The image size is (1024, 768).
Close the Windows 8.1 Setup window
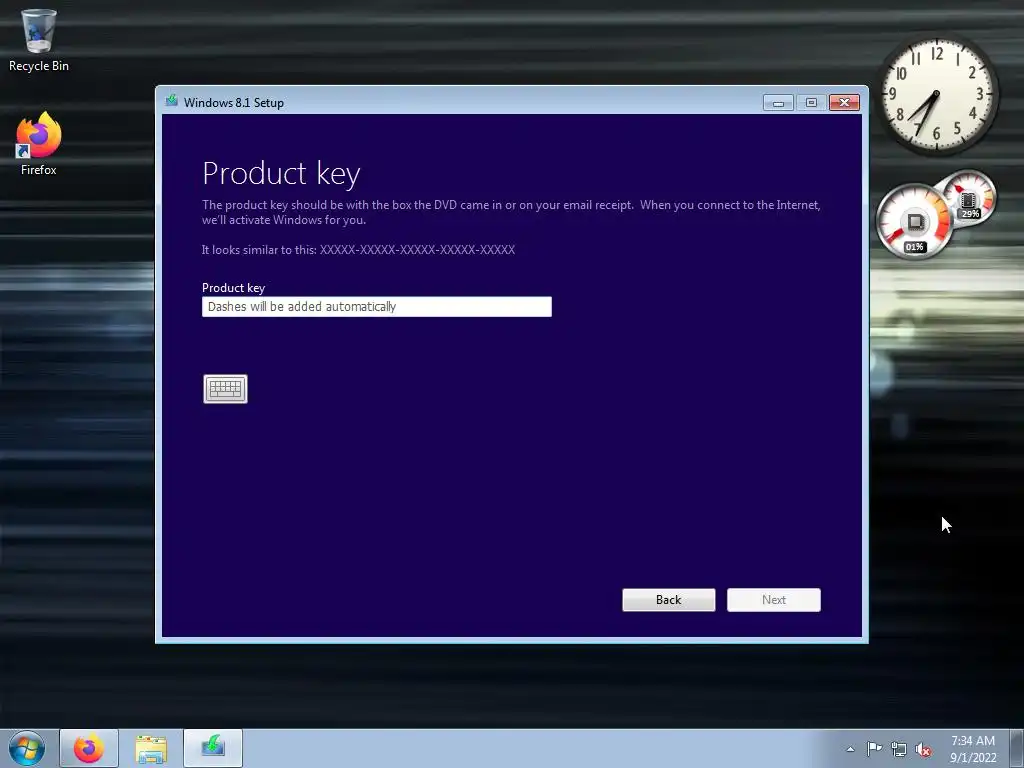coord(844,103)
